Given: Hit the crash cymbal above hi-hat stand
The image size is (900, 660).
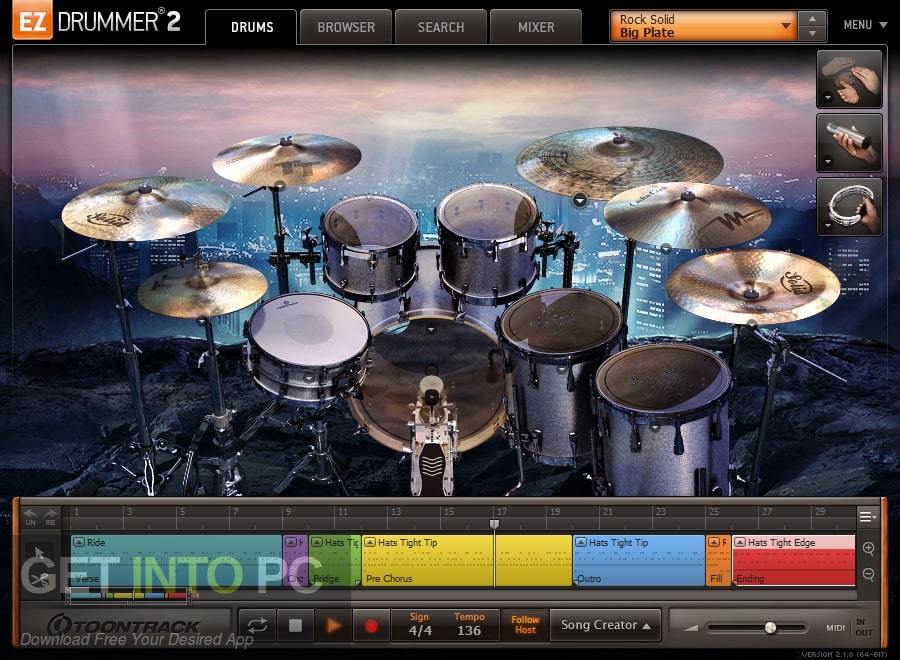Looking at the screenshot, I should [286, 159].
